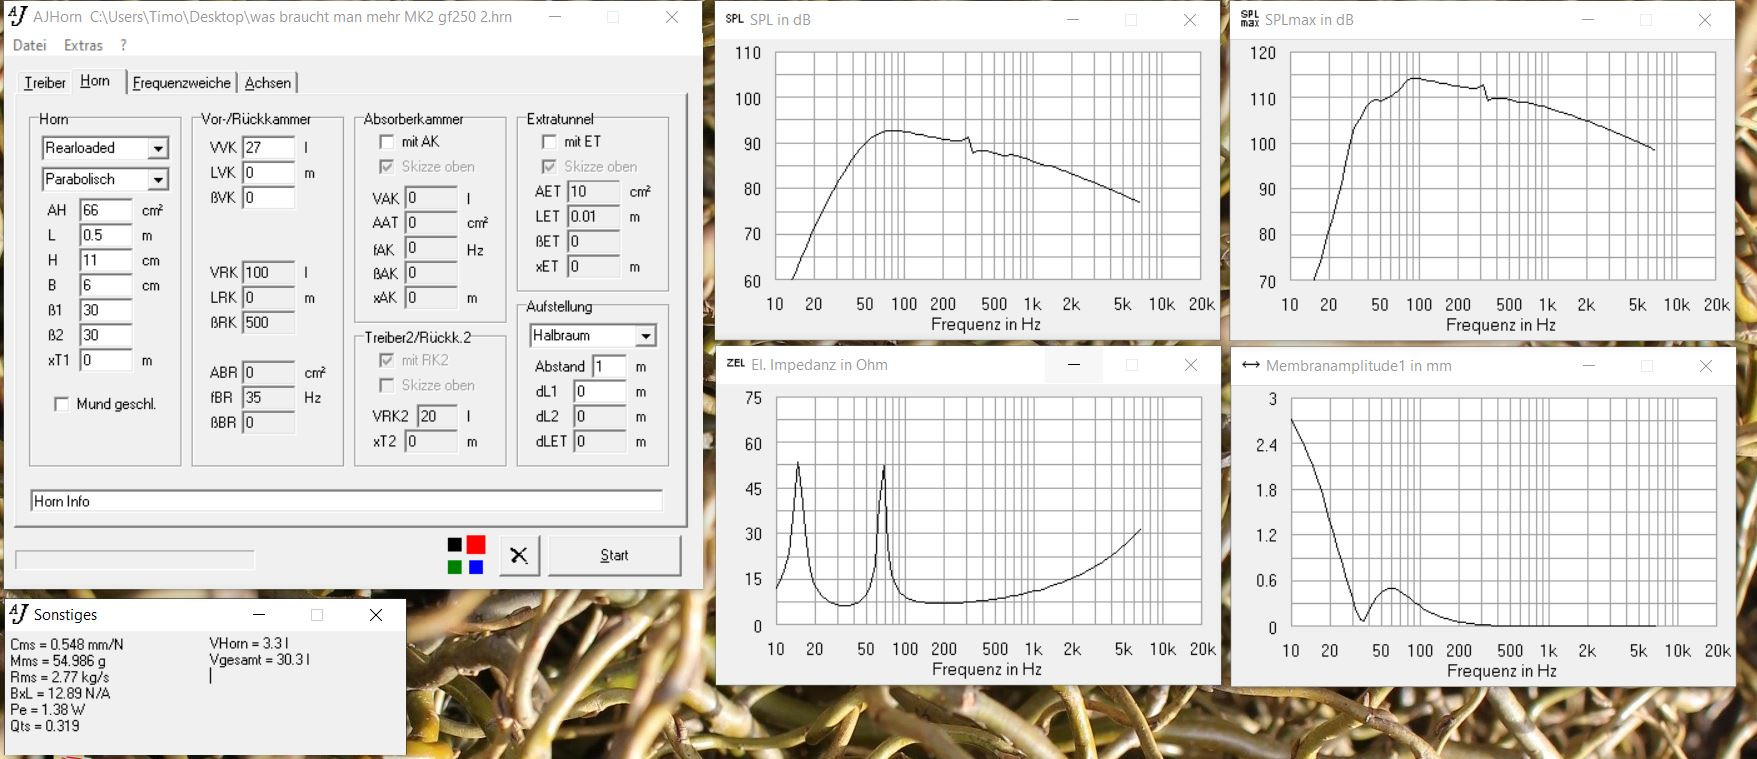Click the AJHorn title bar logo icon
The height and width of the screenshot is (759, 1757).
[17, 16]
